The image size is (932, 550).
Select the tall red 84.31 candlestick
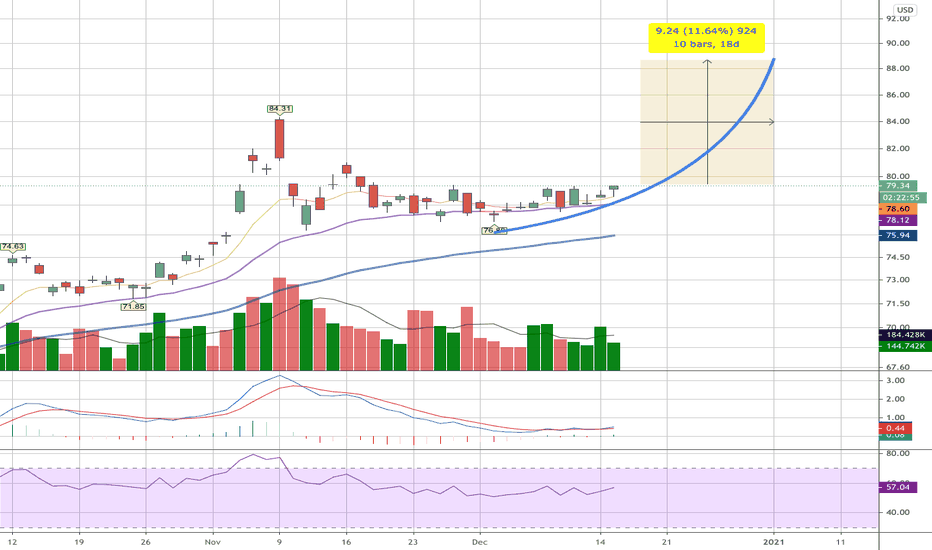[x=279, y=139]
